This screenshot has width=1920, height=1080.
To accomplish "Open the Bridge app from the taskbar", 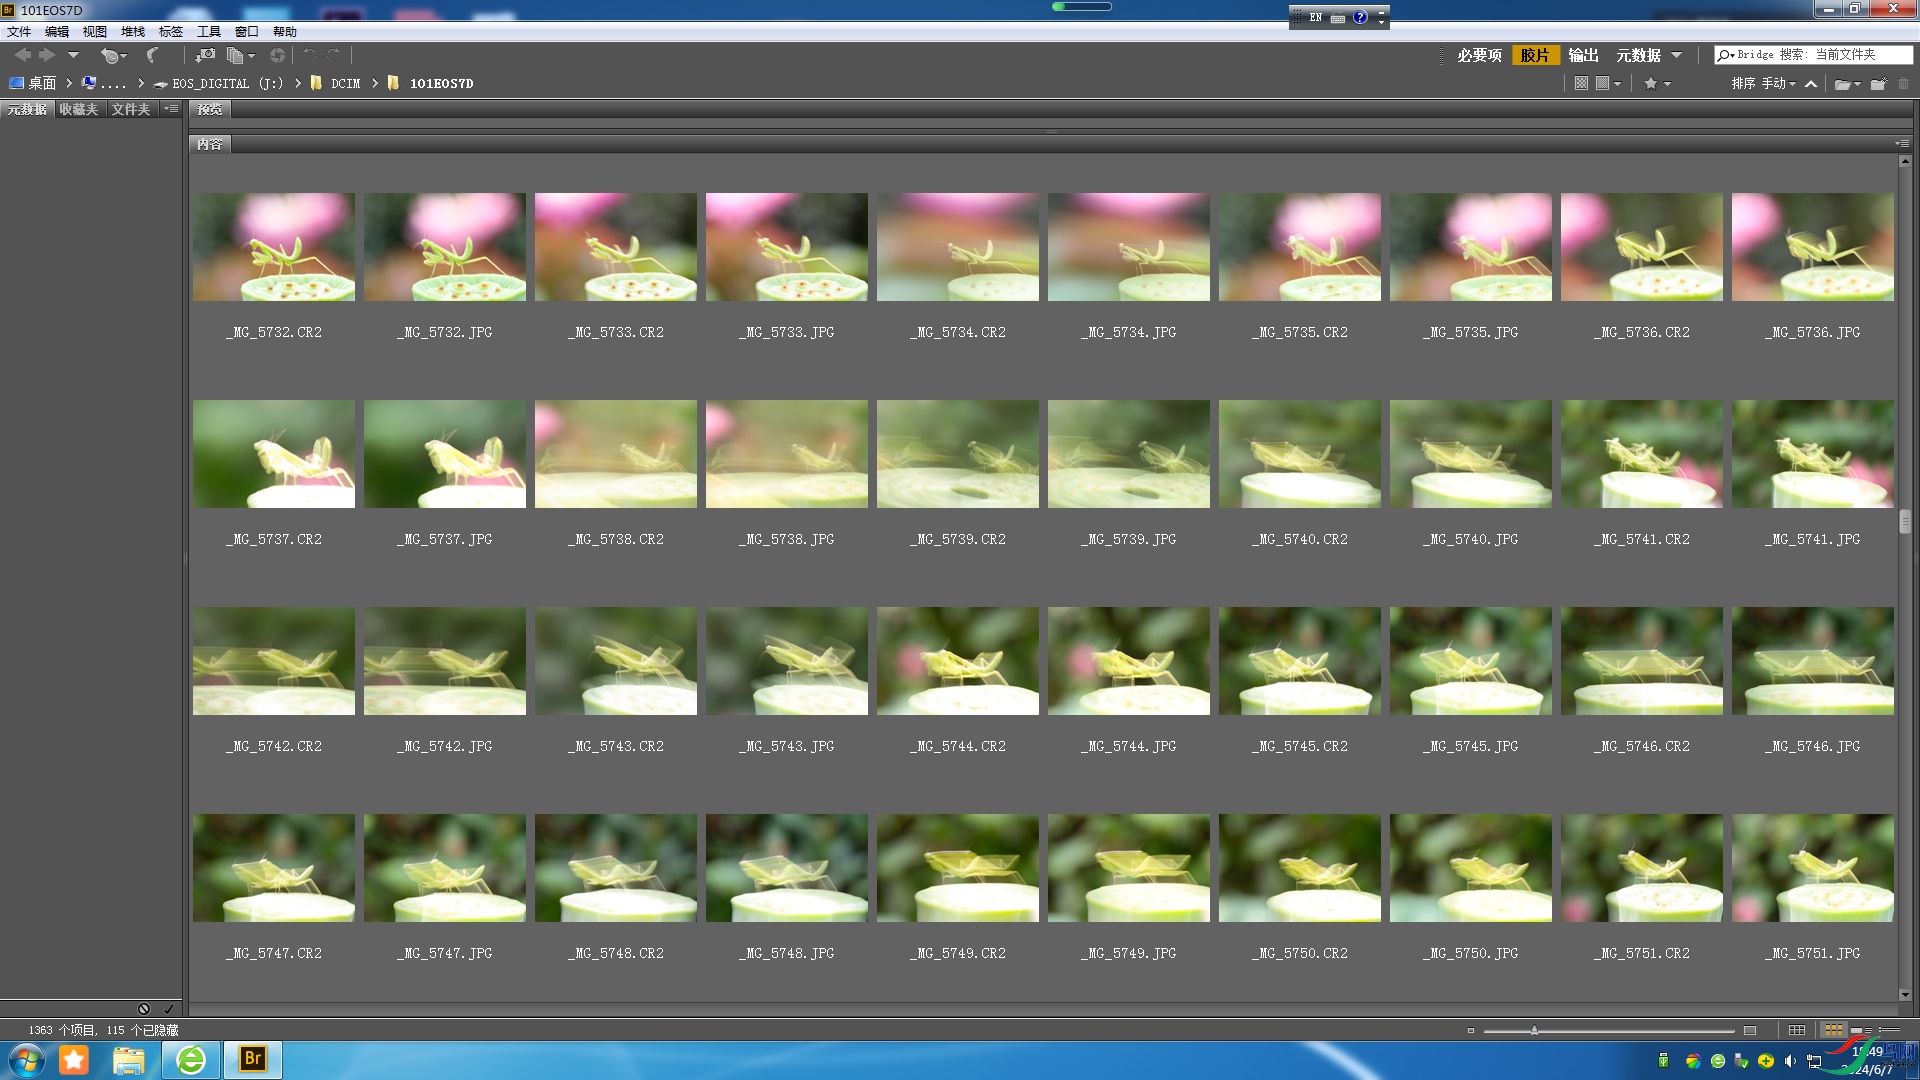I will tap(253, 1059).
